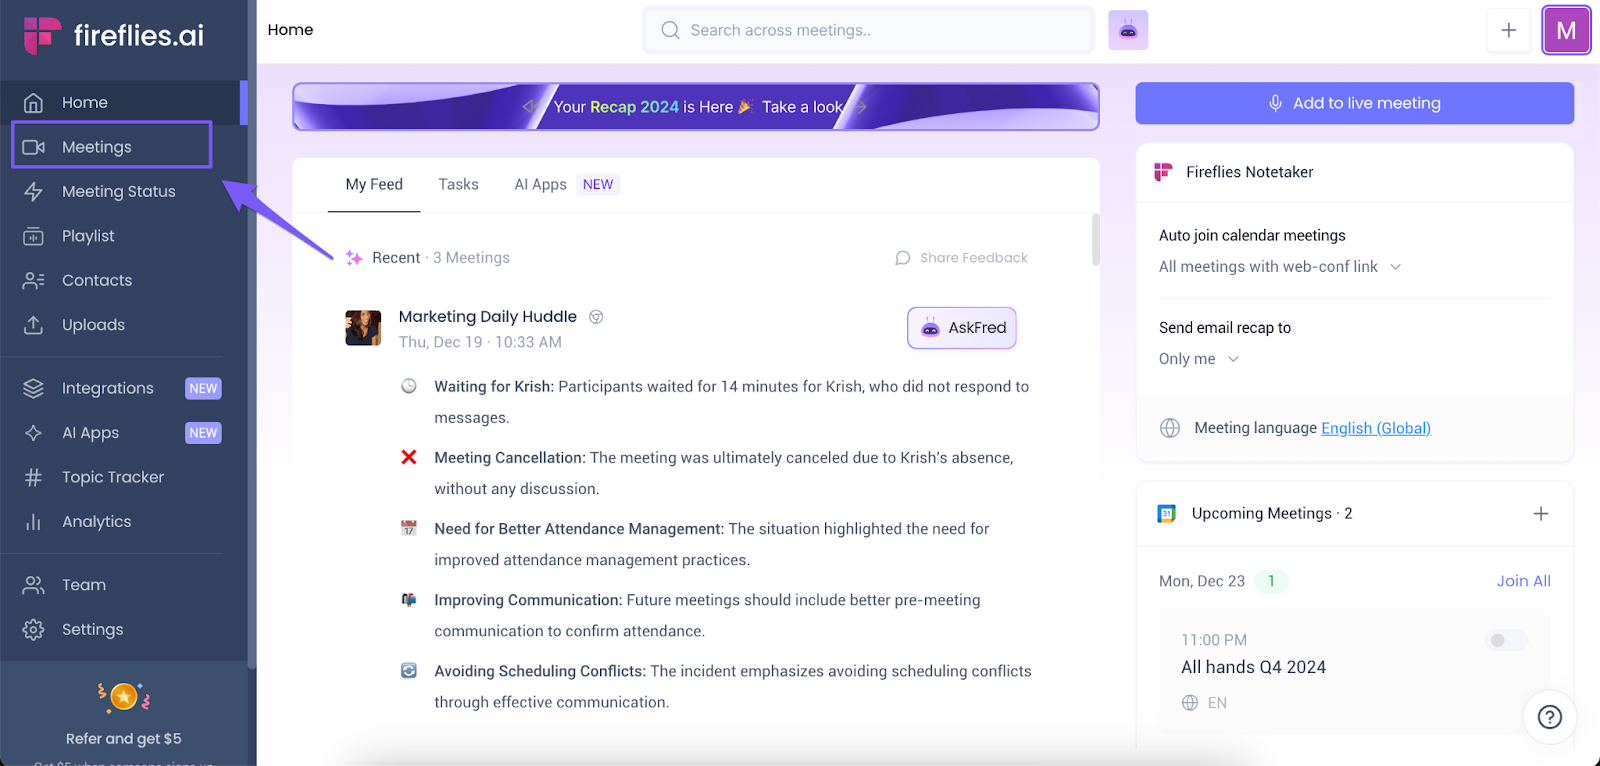The height and width of the screenshot is (766, 1600).
Task: Focus the Search across meetings field
Action: pyautogui.click(x=868, y=30)
